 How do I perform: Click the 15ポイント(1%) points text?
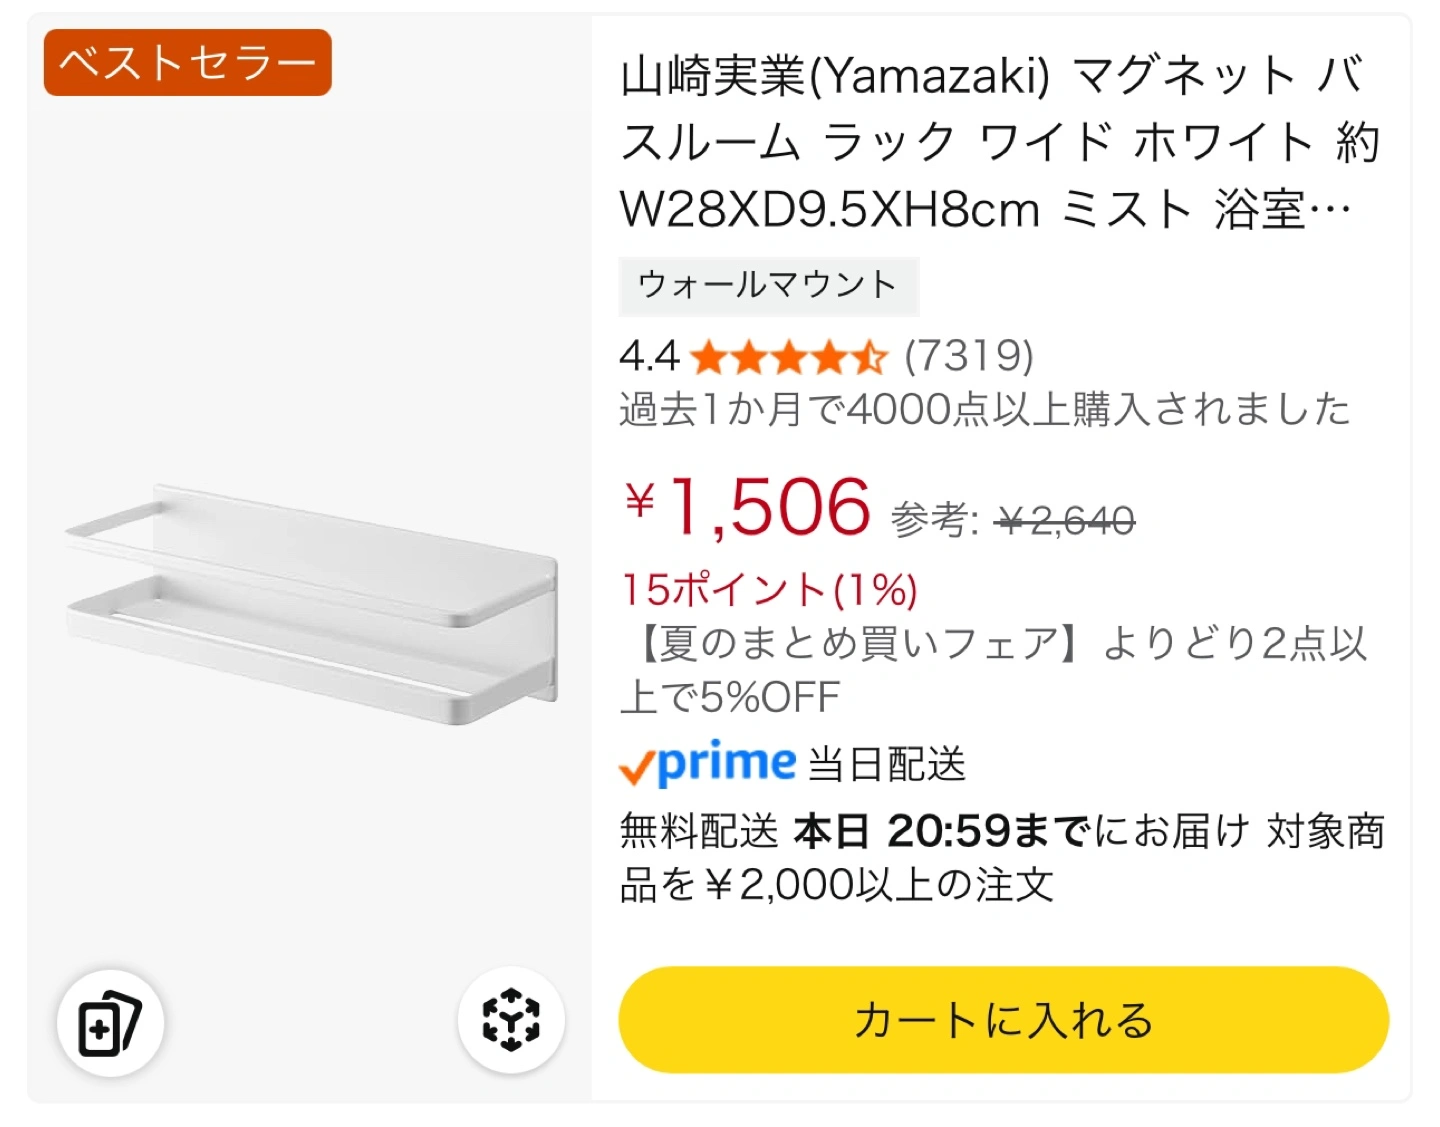coord(769,590)
